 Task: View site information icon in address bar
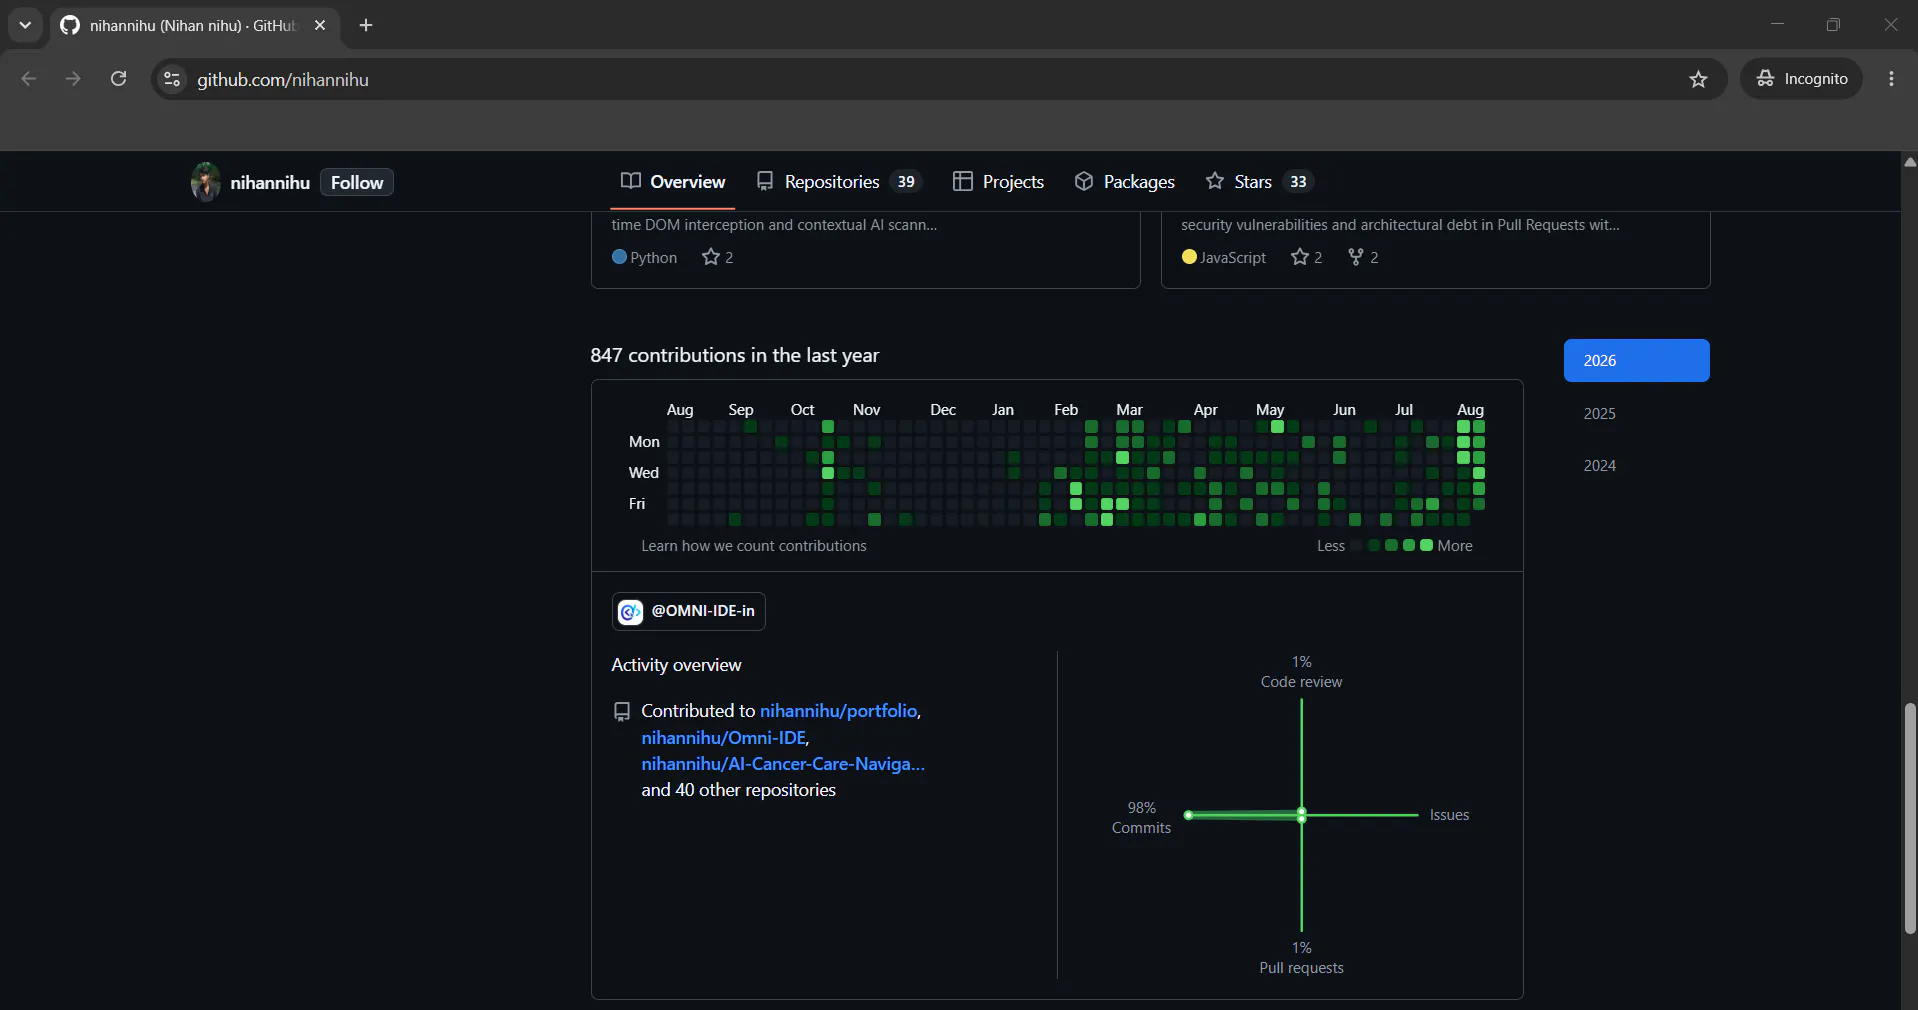coord(172,79)
